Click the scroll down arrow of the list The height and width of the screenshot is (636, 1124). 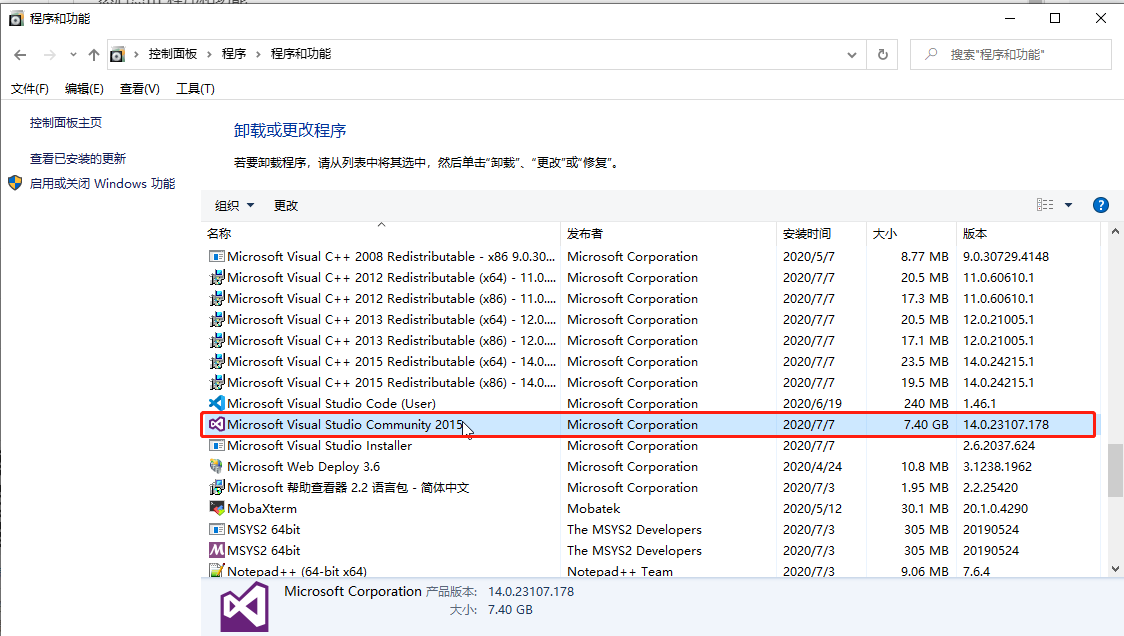(1115, 569)
